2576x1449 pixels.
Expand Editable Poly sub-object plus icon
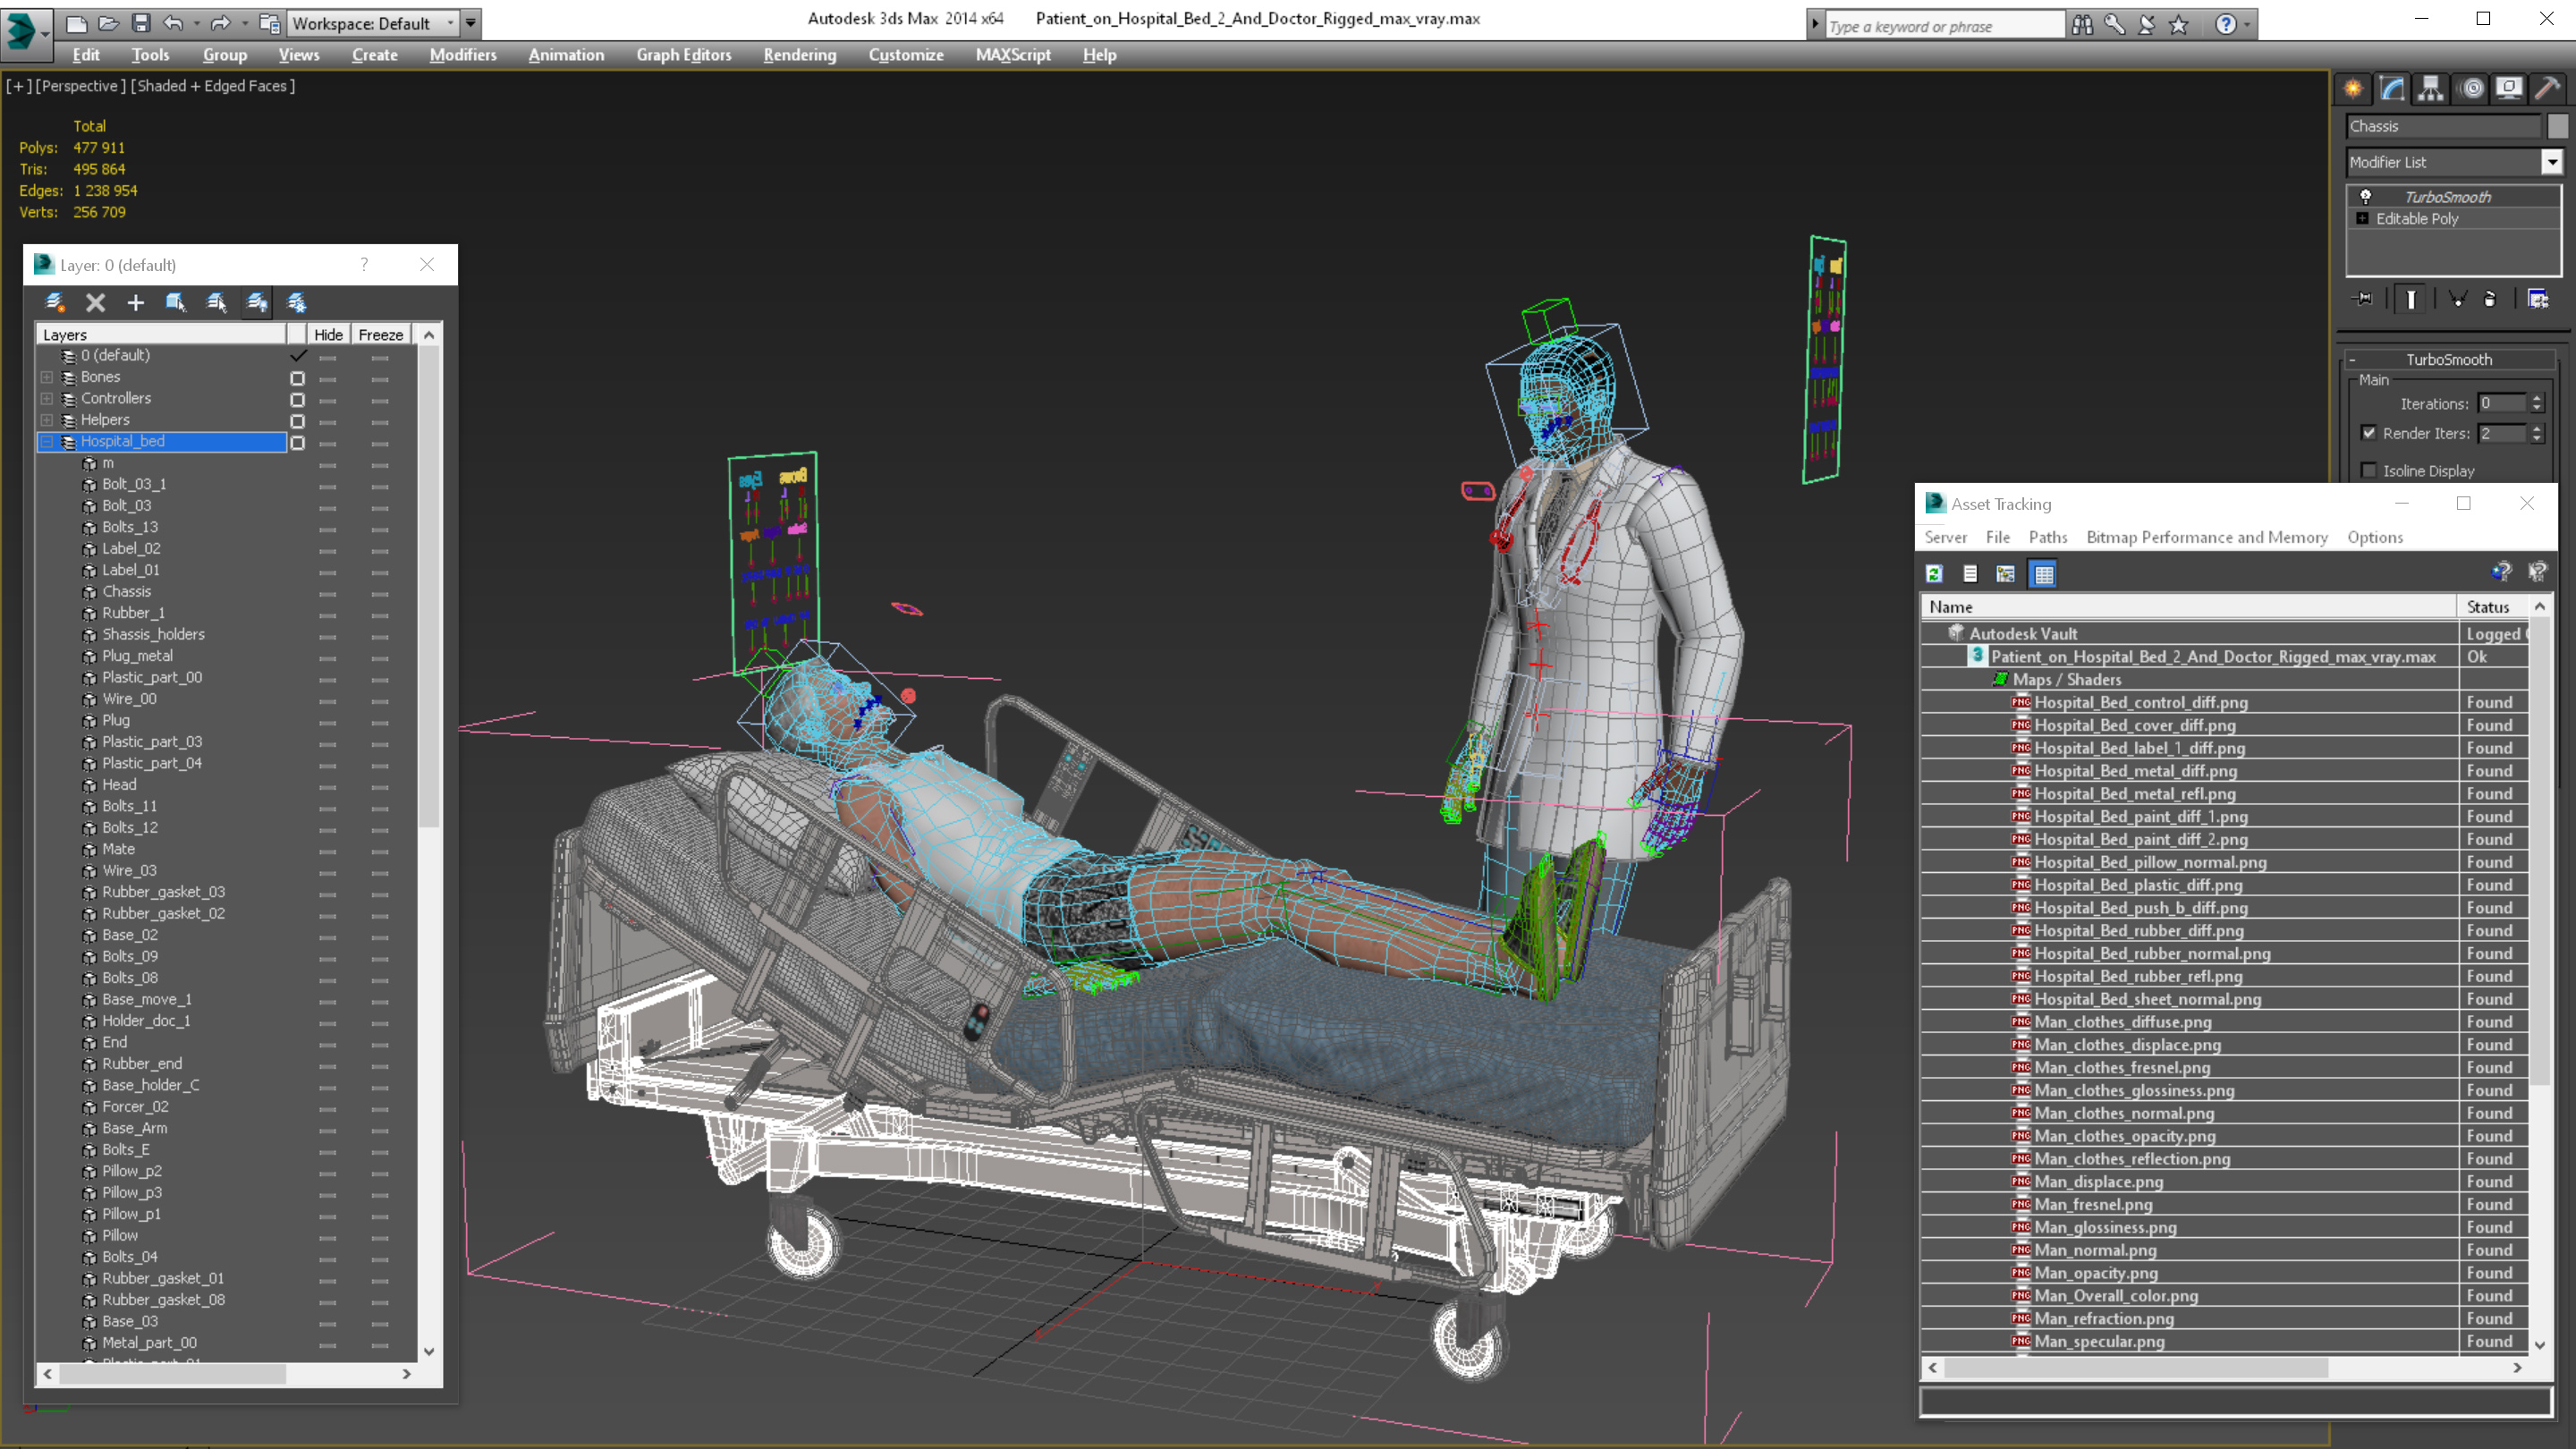coord(2362,218)
